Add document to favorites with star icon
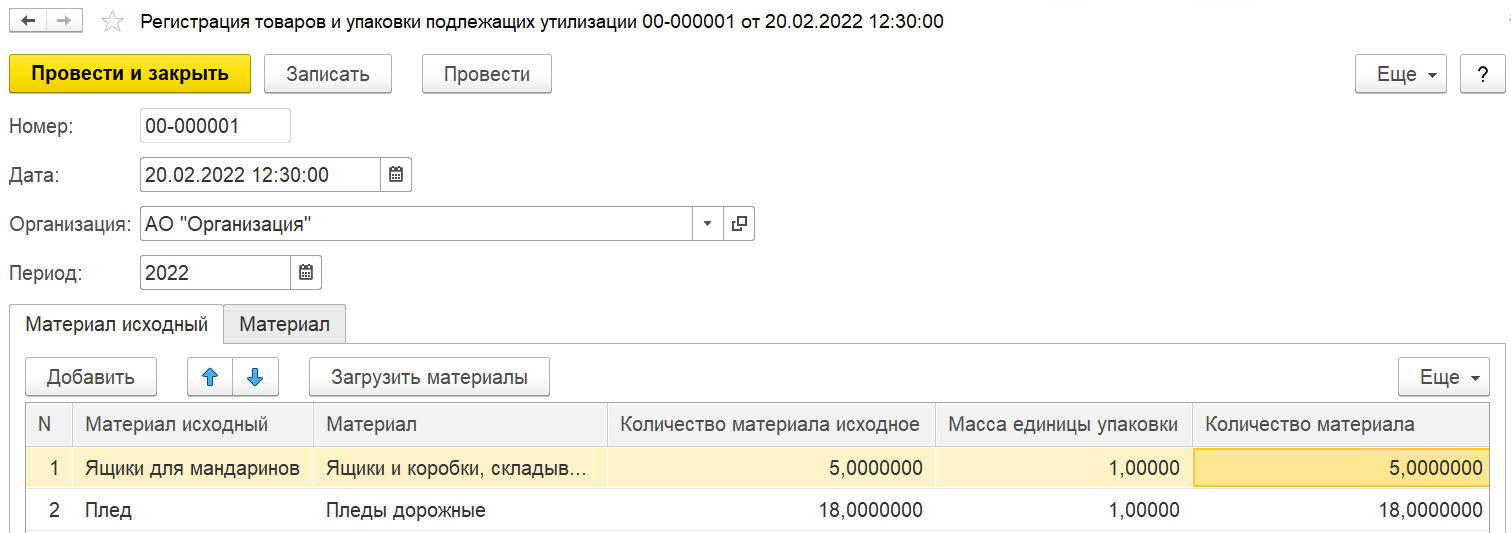The image size is (1511, 533). click(114, 21)
